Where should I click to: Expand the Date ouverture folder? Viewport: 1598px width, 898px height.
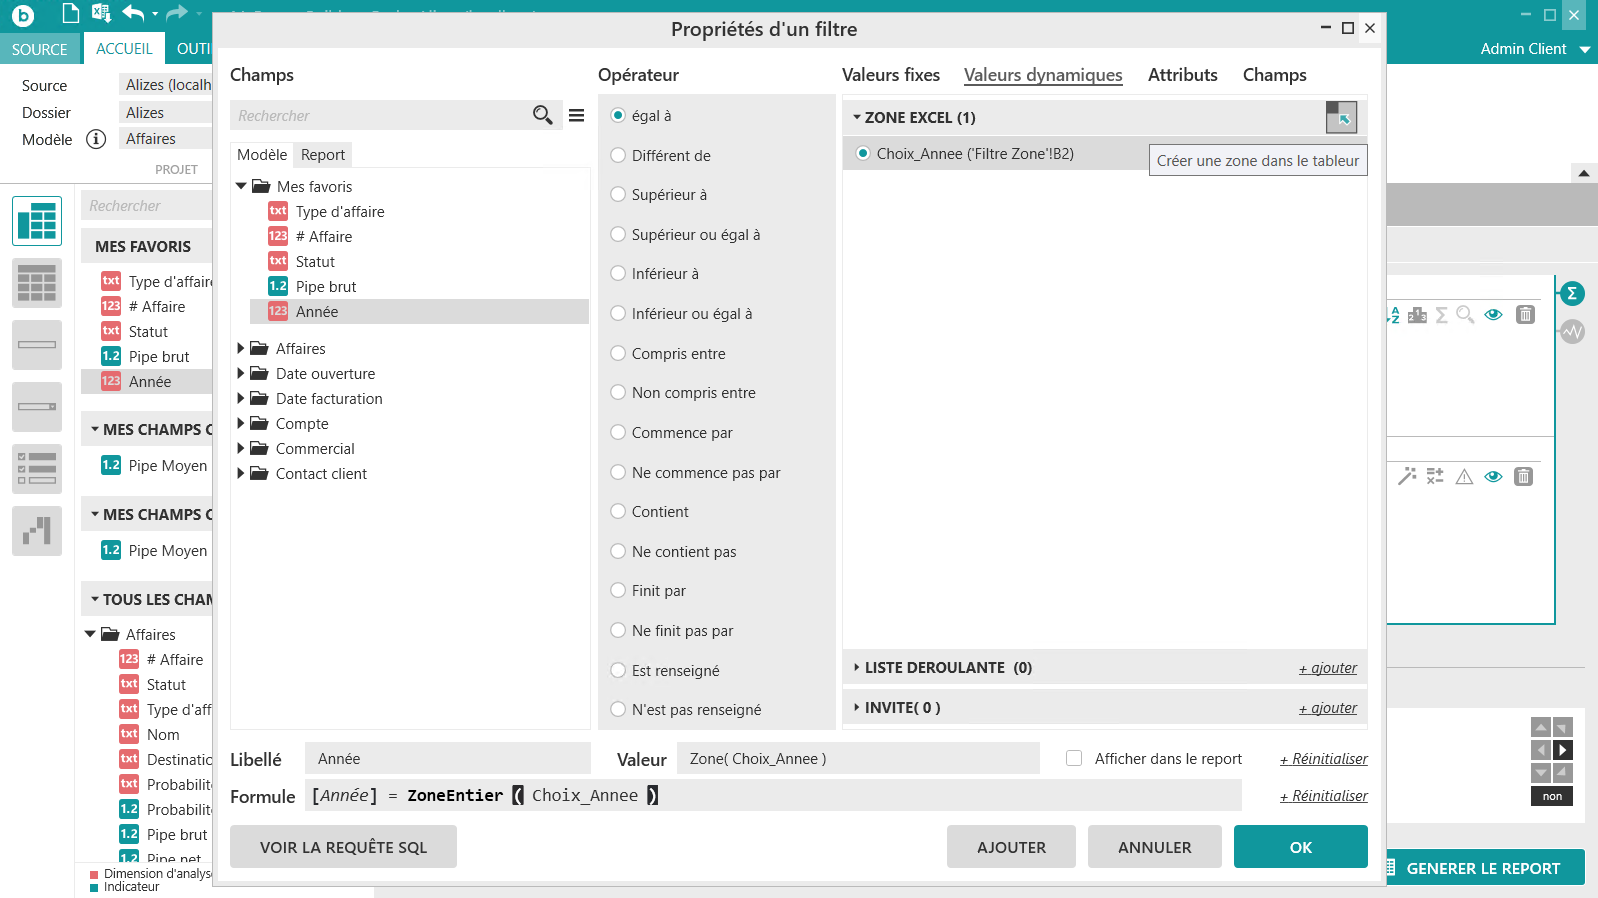point(241,373)
